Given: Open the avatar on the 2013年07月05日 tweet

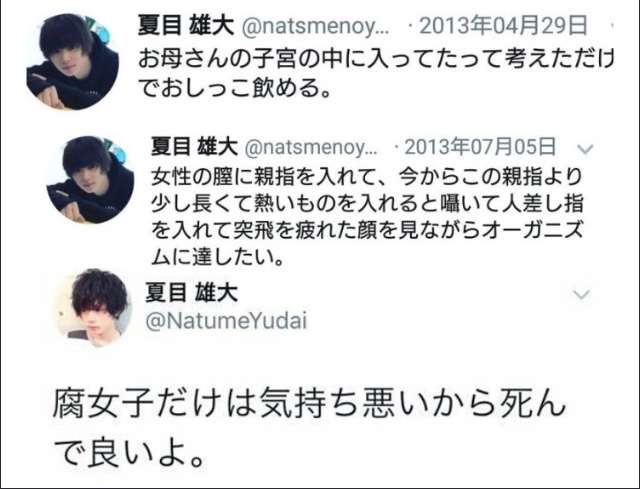Looking at the screenshot, I should click(91, 180).
